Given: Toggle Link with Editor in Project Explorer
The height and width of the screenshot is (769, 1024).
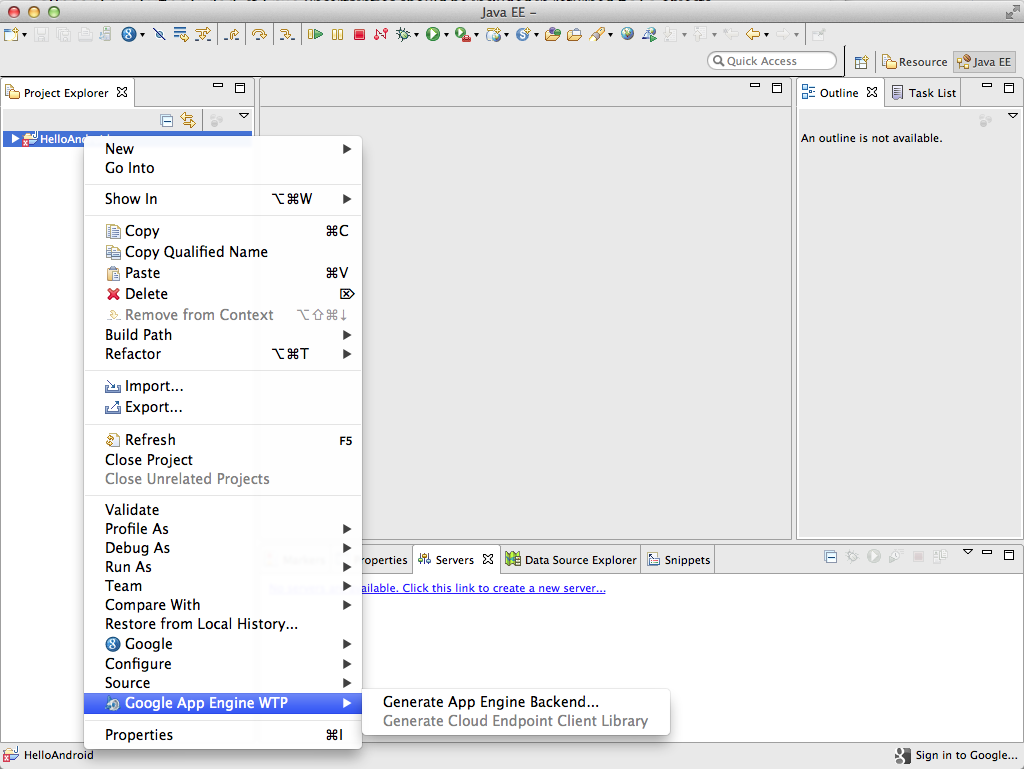Looking at the screenshot, I should tap(188, 120).
